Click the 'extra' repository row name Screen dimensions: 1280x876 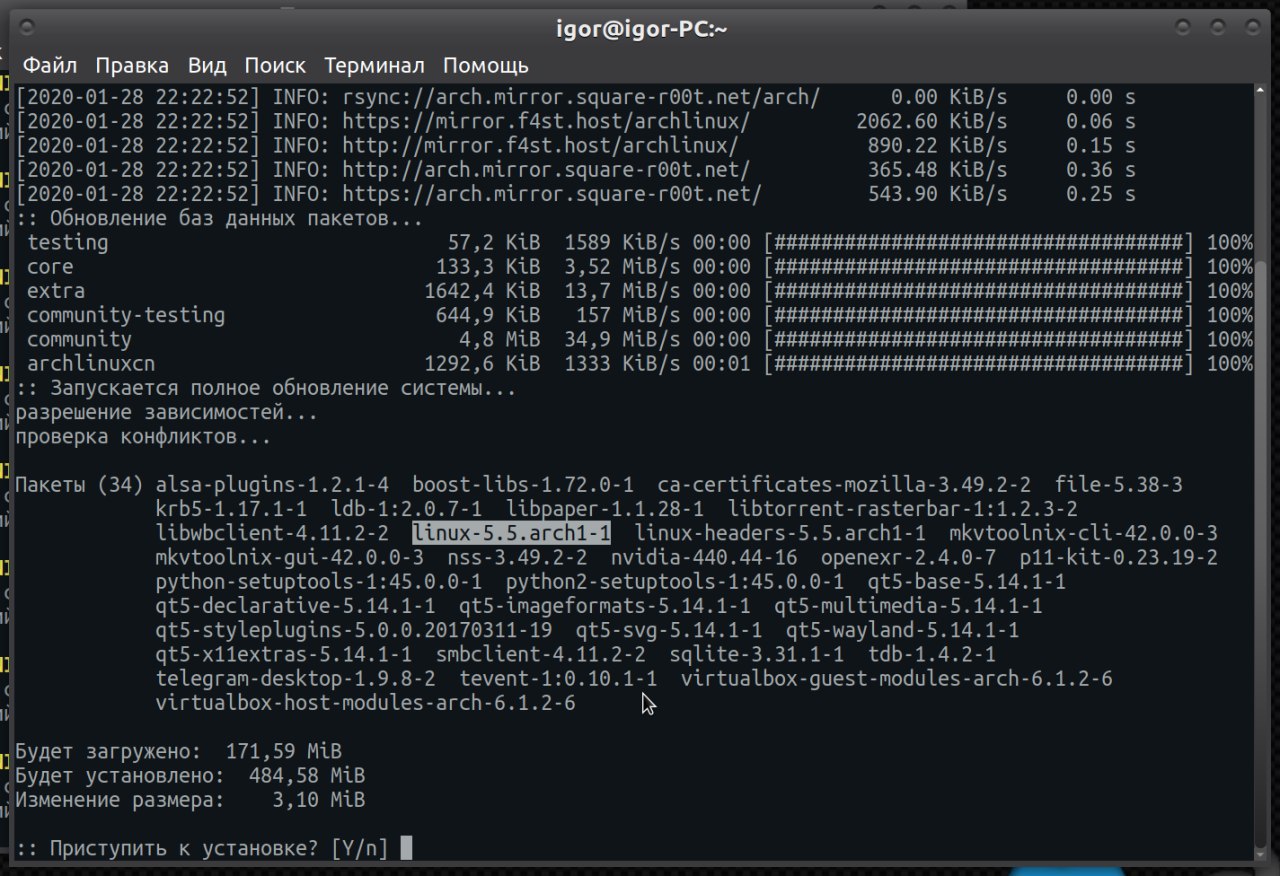coord(56,291)
